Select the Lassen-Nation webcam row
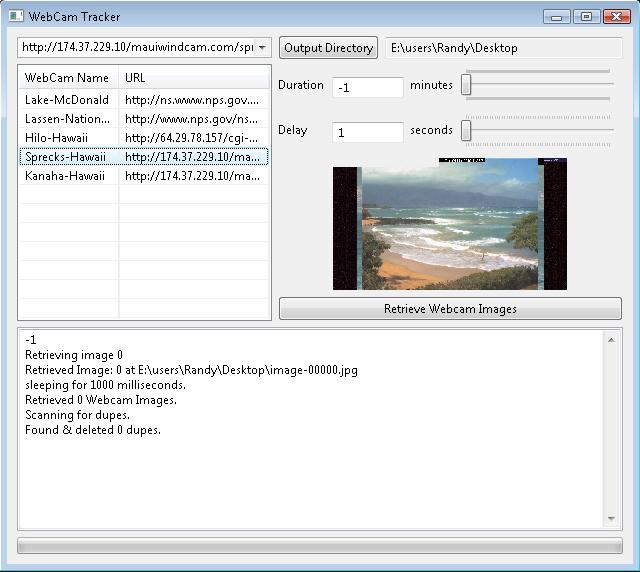The height and width of the screenshot is (572, 640). click(67, 119)
